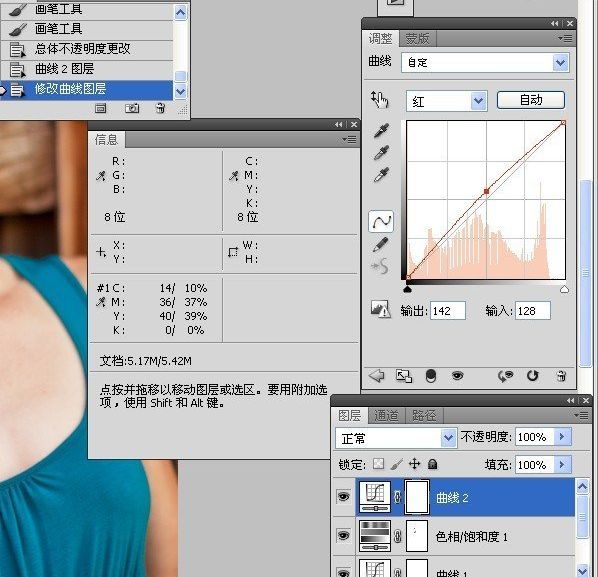Open the channel dropdown showing 红
Image resolution: width=598 pixels, height=577 pixels.
[447, 101]
